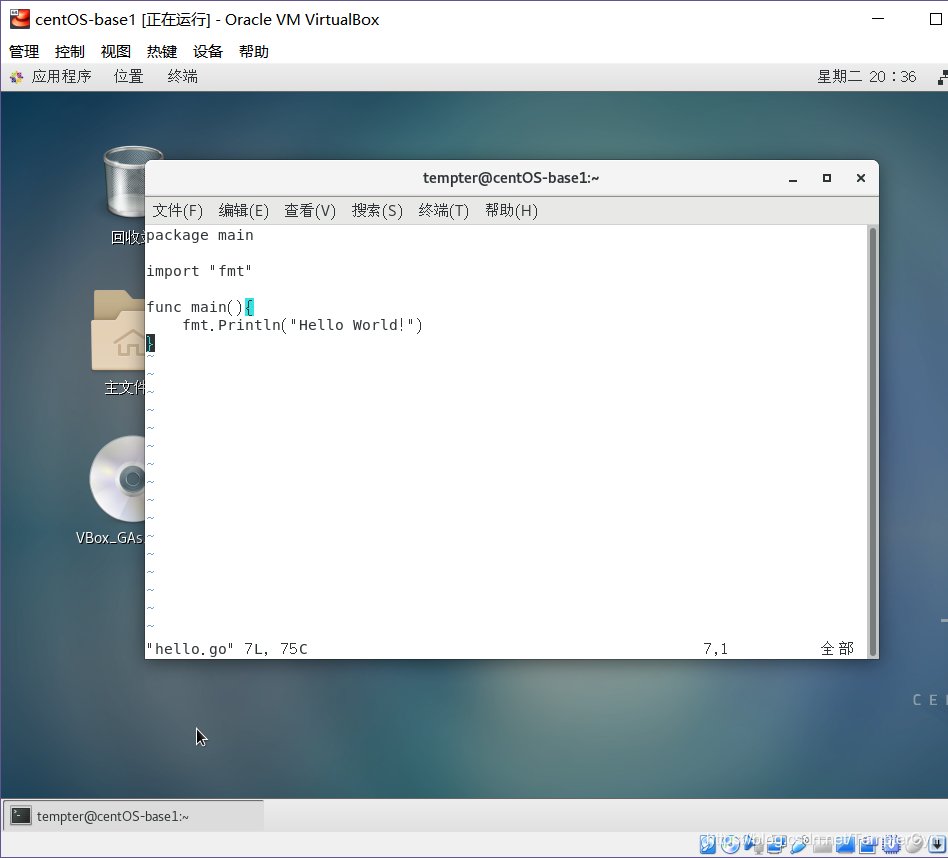Viewport: 948px width, 858px height.
Task: Click the "func main()" text
Action: tap(195, 307)
